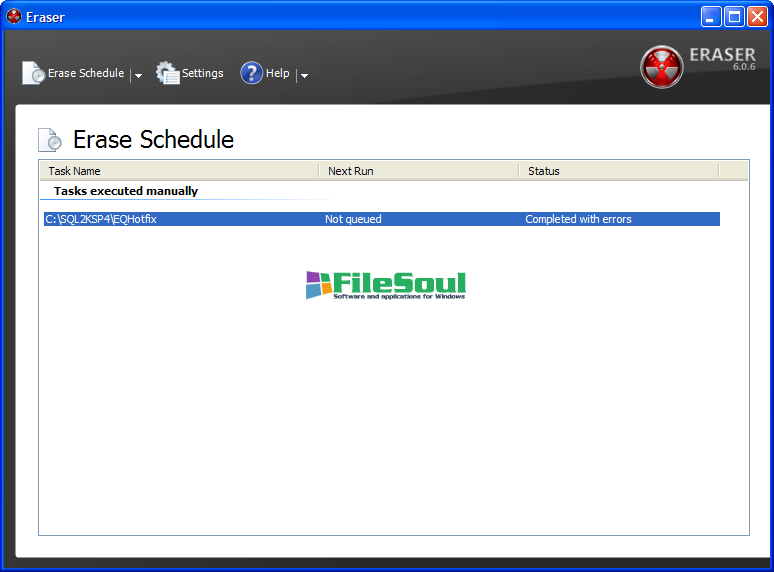Click the Completed with errors status cell
Screen dimensions: 774x572
[578, 219]
